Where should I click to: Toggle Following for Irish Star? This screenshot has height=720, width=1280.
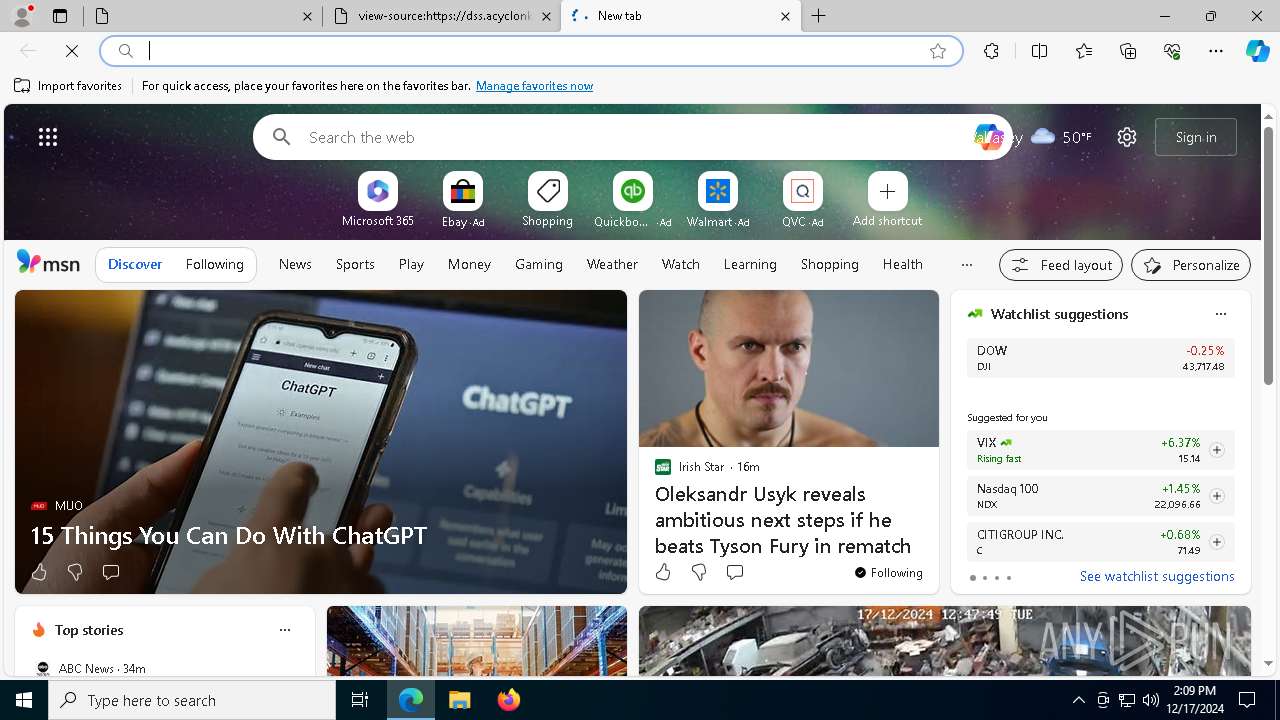pos(889,573)
